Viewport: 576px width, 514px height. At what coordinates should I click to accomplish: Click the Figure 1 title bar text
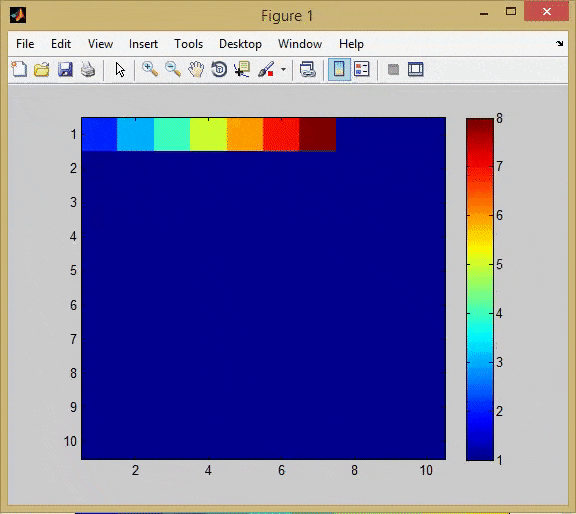point(287,16)
